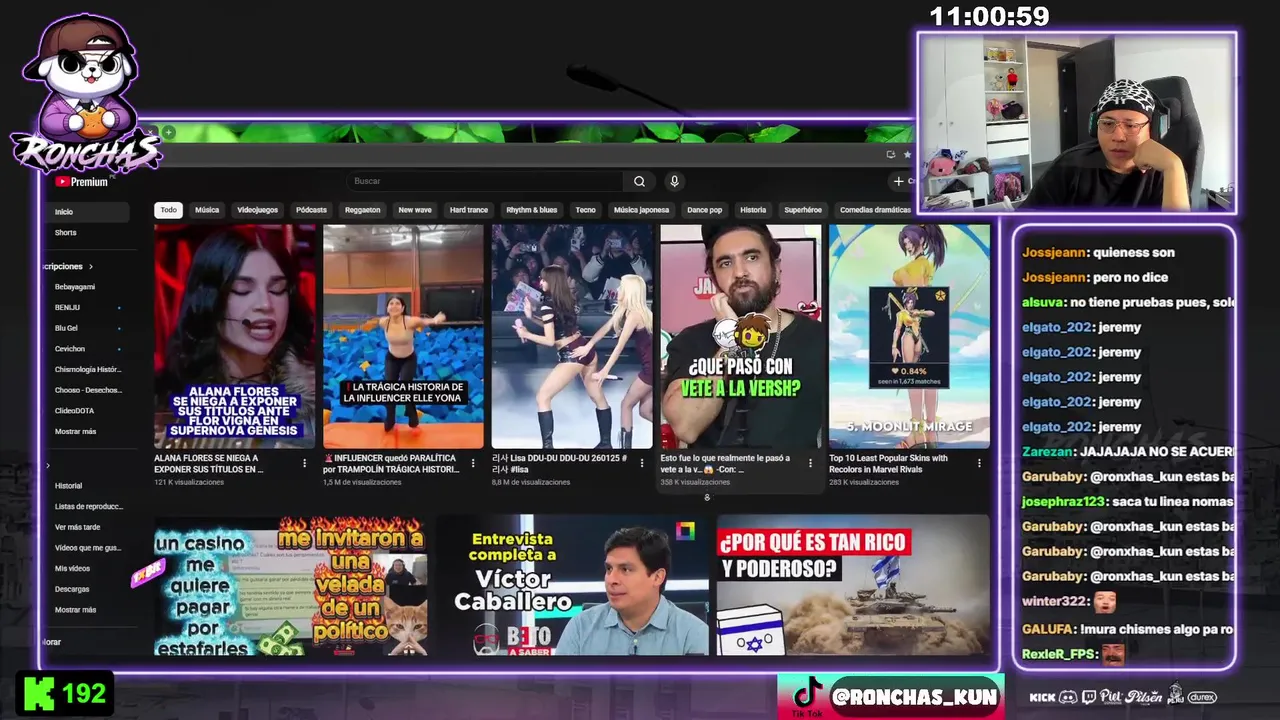
Task: Click the TikTok logo in bottom banner
Action: 807,693
